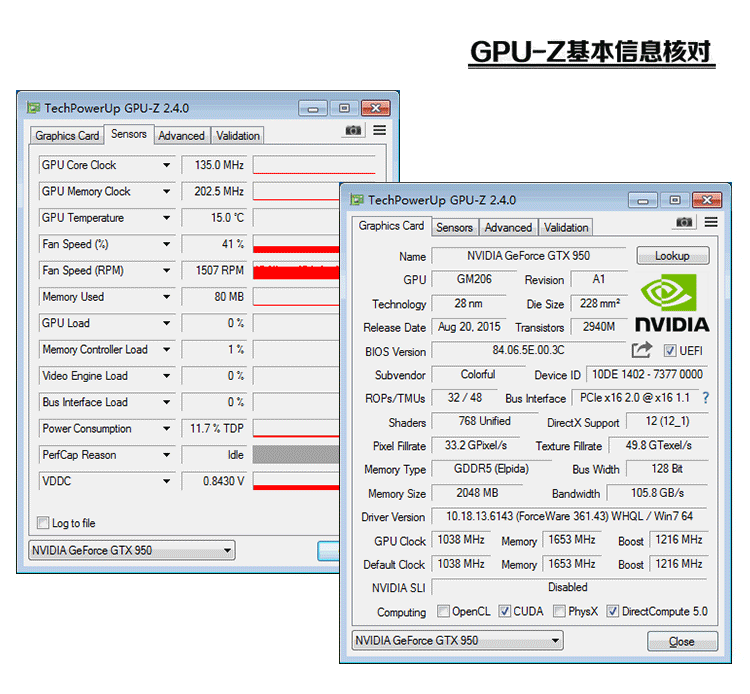Image resolution: width=750 pixels, height=694 pixels.
Task: Click the 135.0 MHz core clock value
Action: point(214,165)
